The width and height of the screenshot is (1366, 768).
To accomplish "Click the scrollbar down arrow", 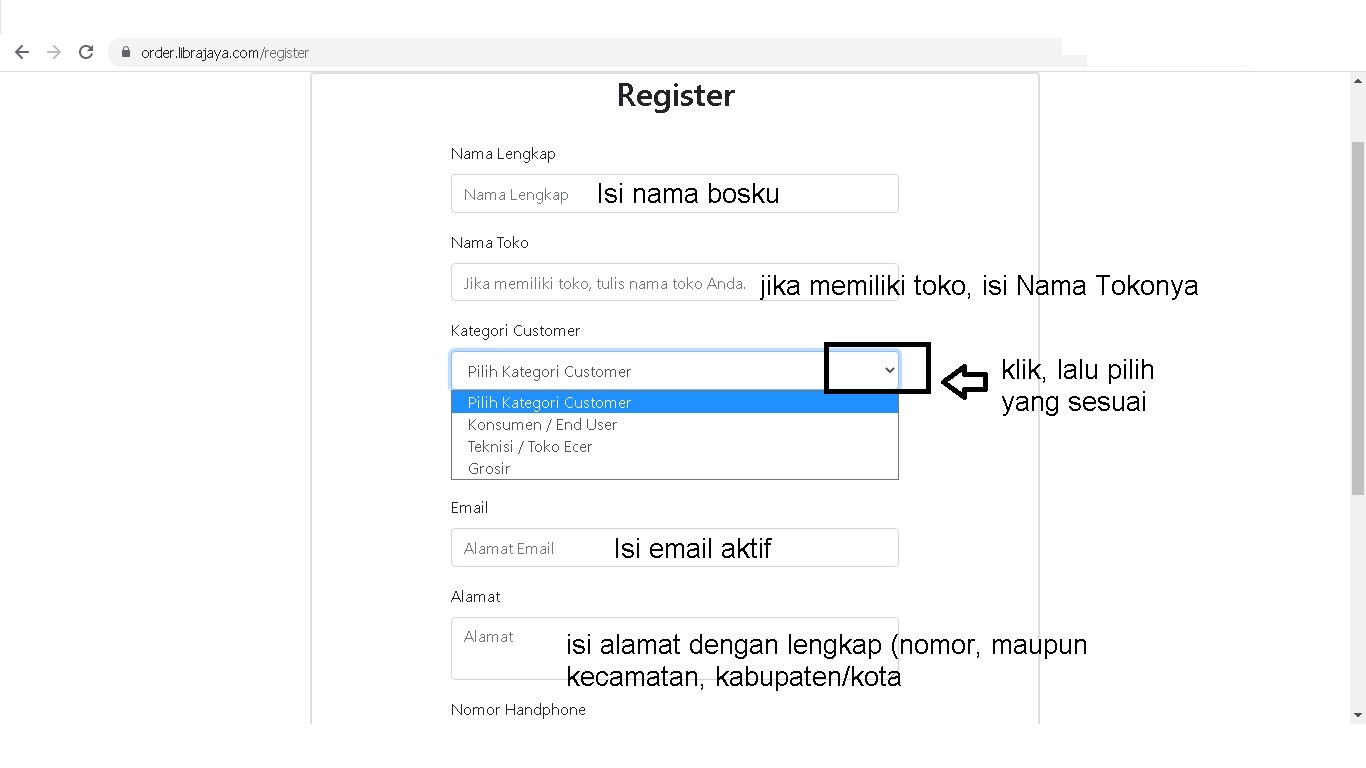I will 1357,715.
